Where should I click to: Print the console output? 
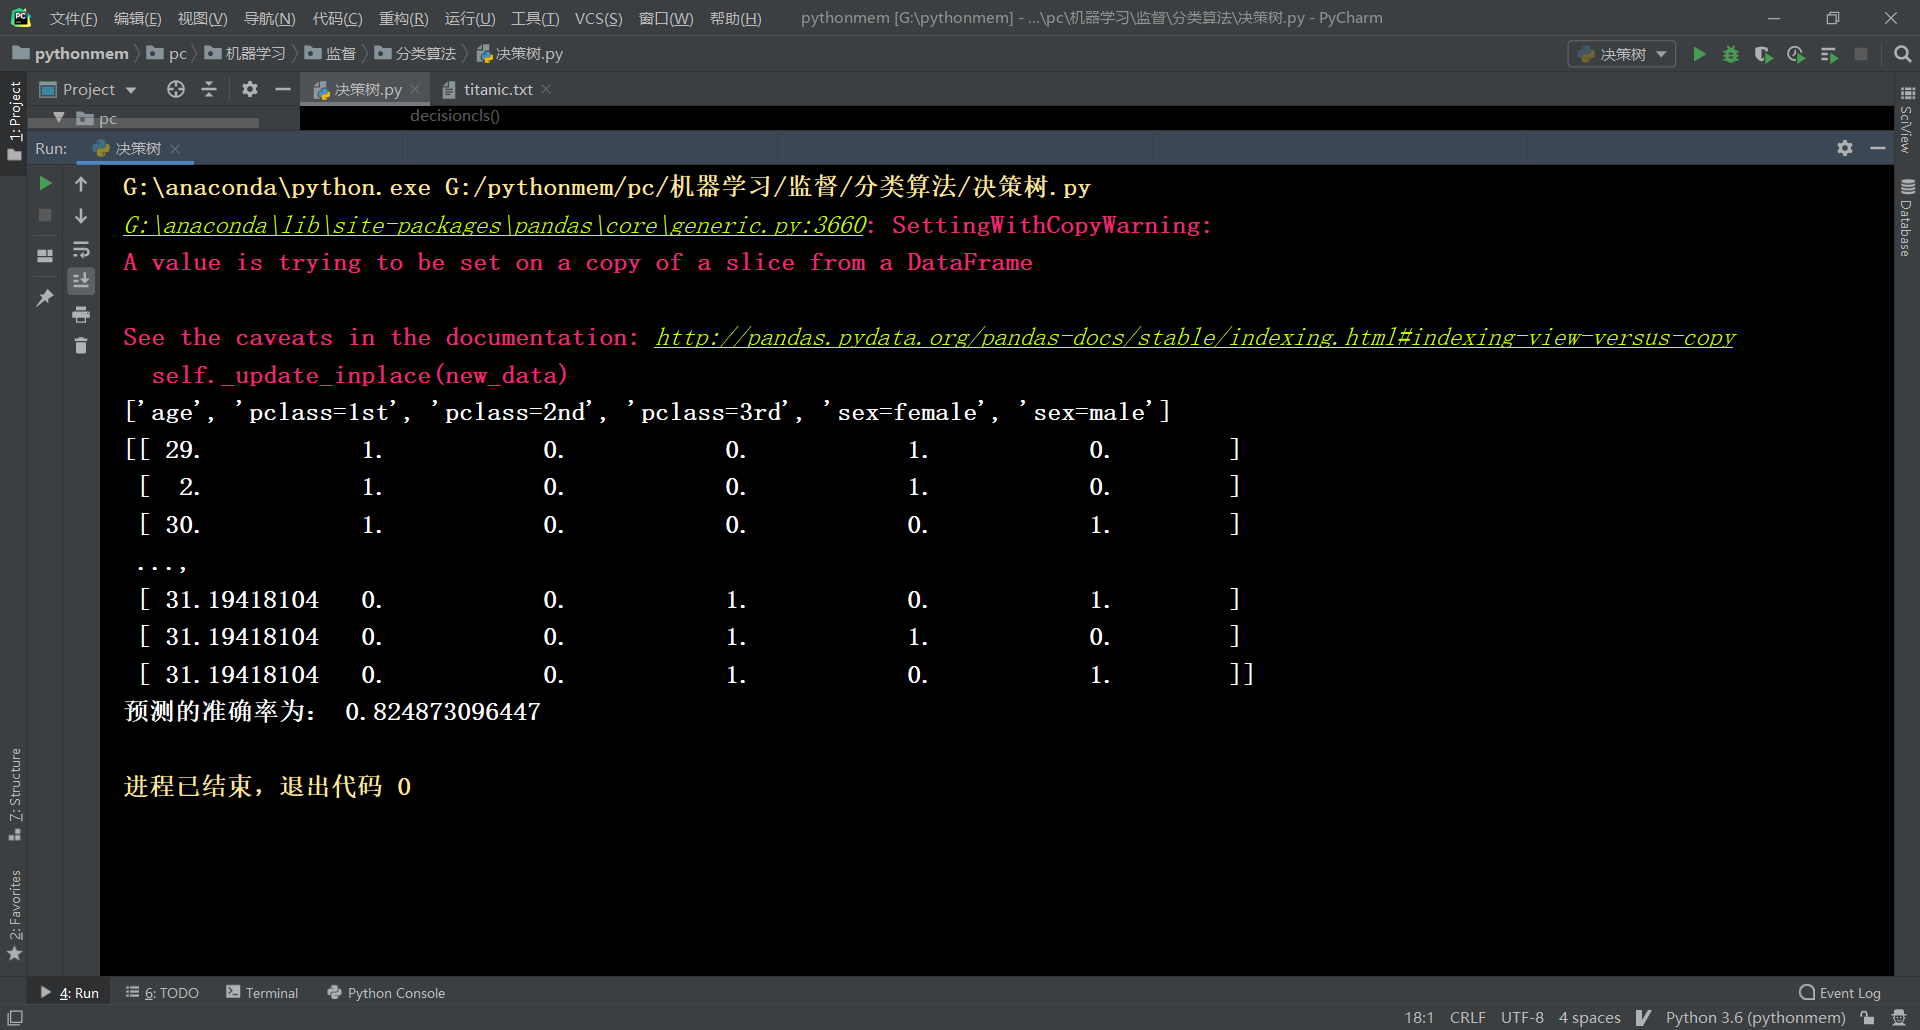[x=81, y=314]
